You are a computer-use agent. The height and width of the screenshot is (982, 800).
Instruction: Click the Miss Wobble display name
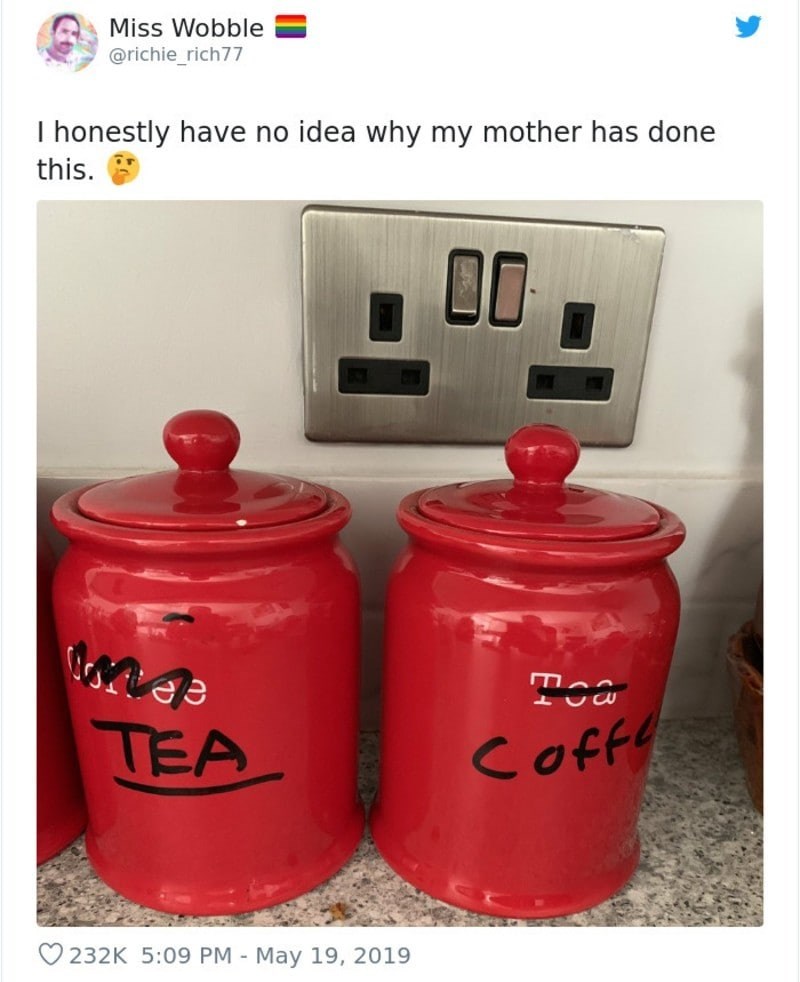coord(186,28)
